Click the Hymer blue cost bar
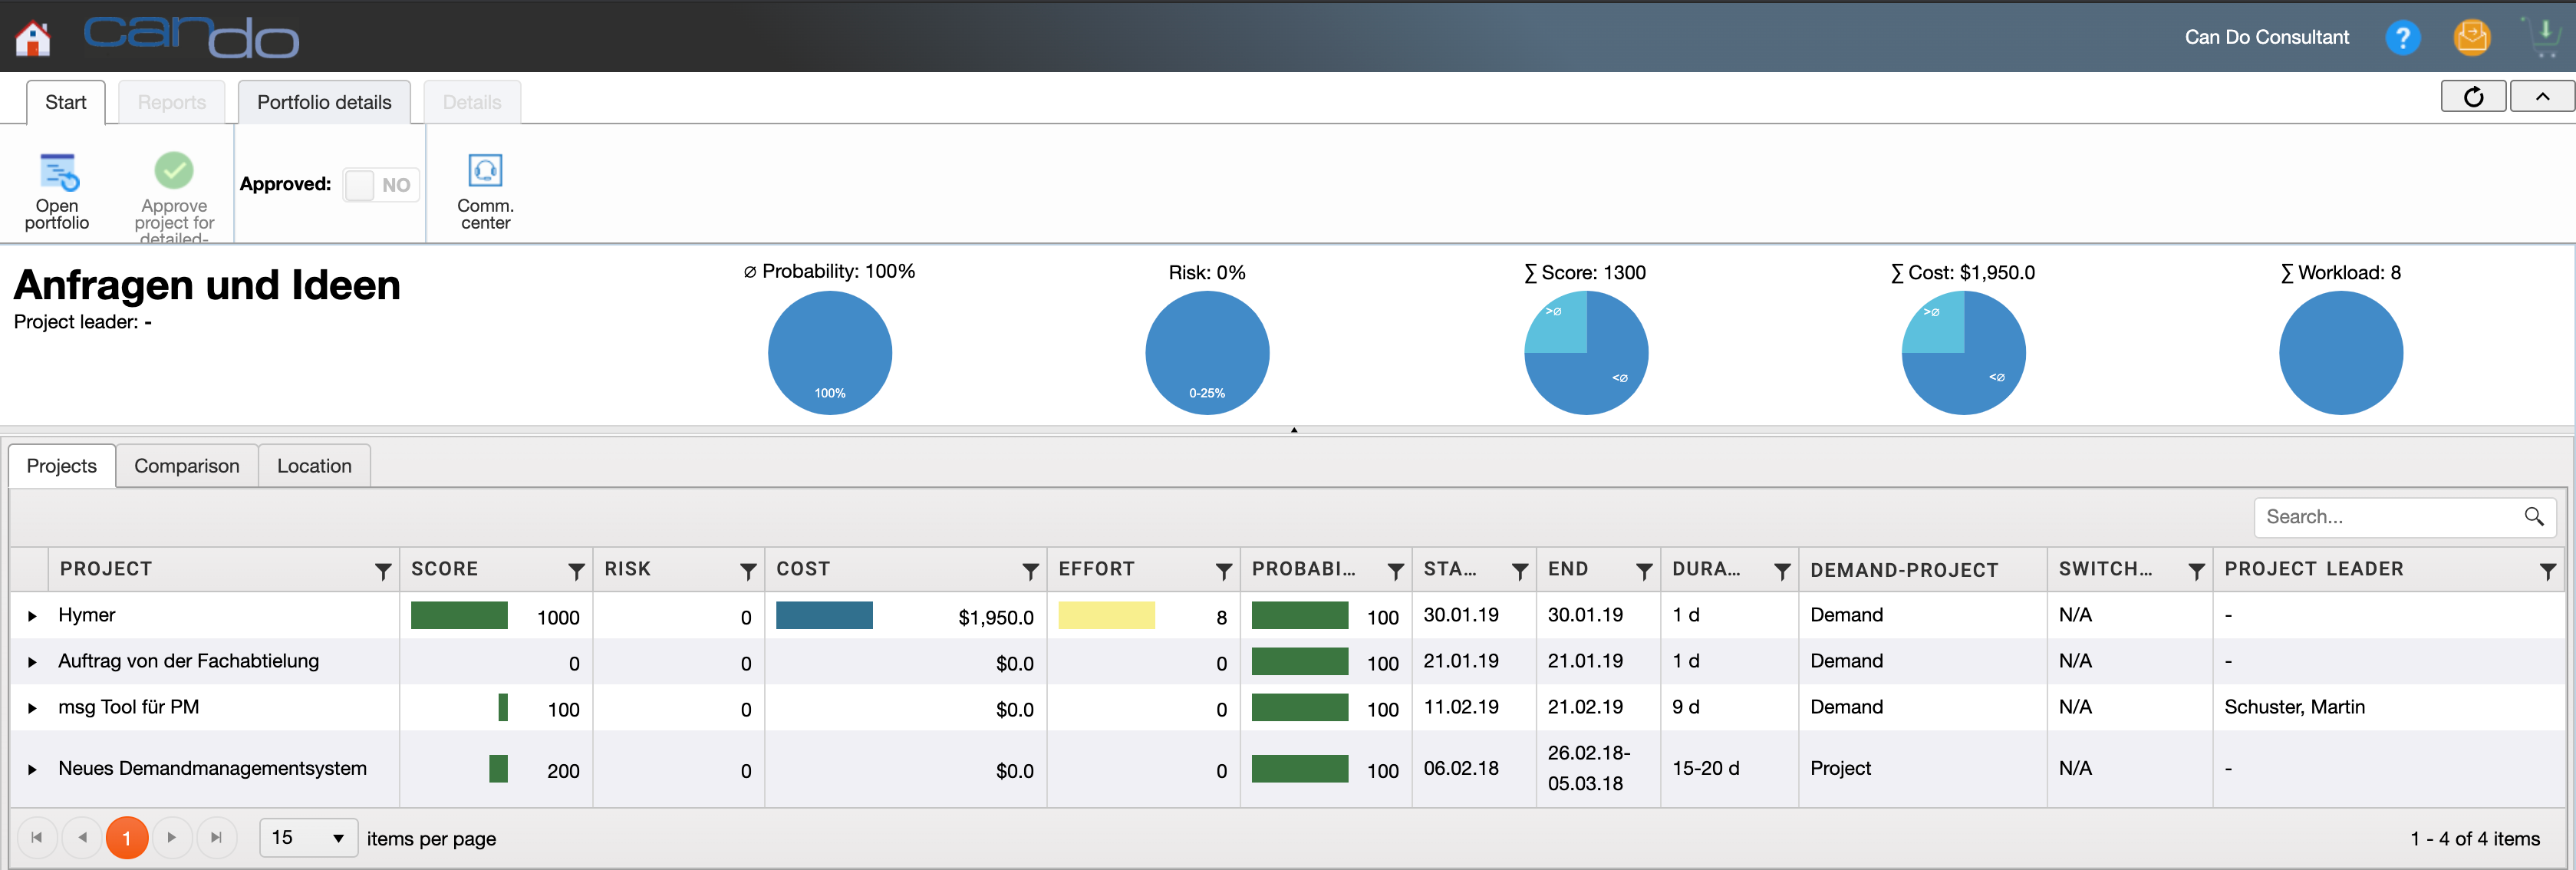 coord(824,615)
